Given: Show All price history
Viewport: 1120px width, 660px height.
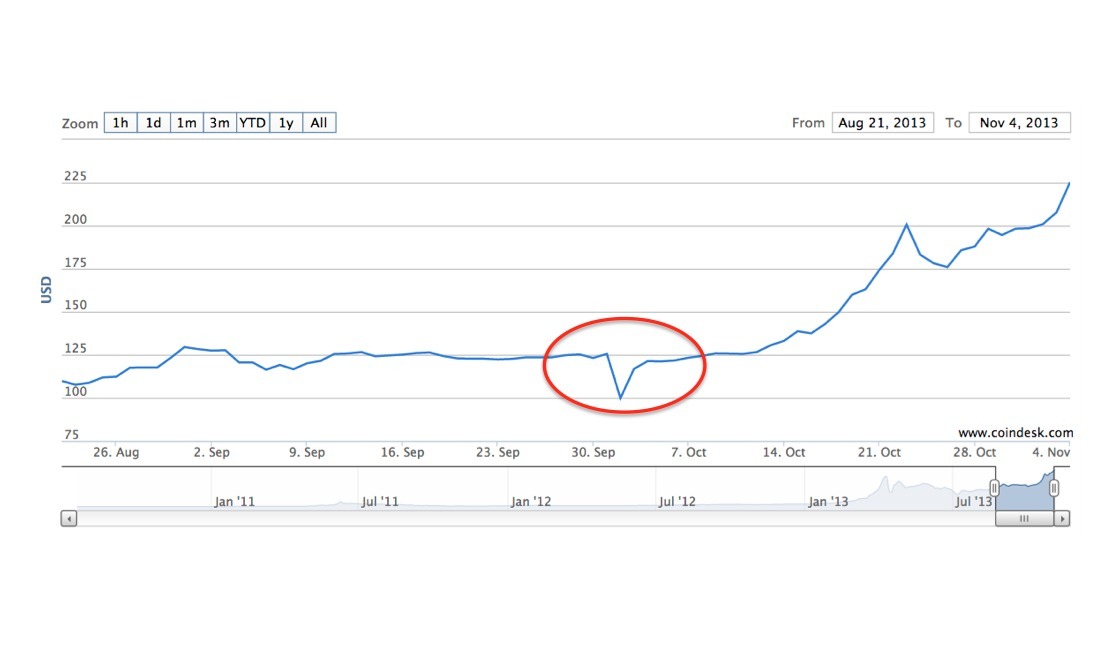Looking at the screenshot, I should [x=319, y=123].
